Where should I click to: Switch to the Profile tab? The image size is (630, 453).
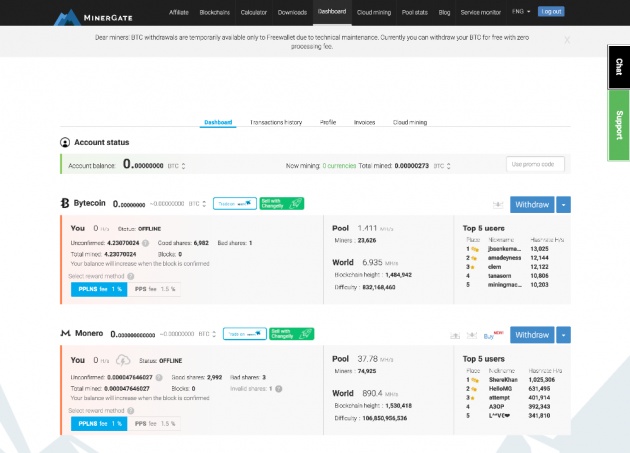[x=328, y=122]
